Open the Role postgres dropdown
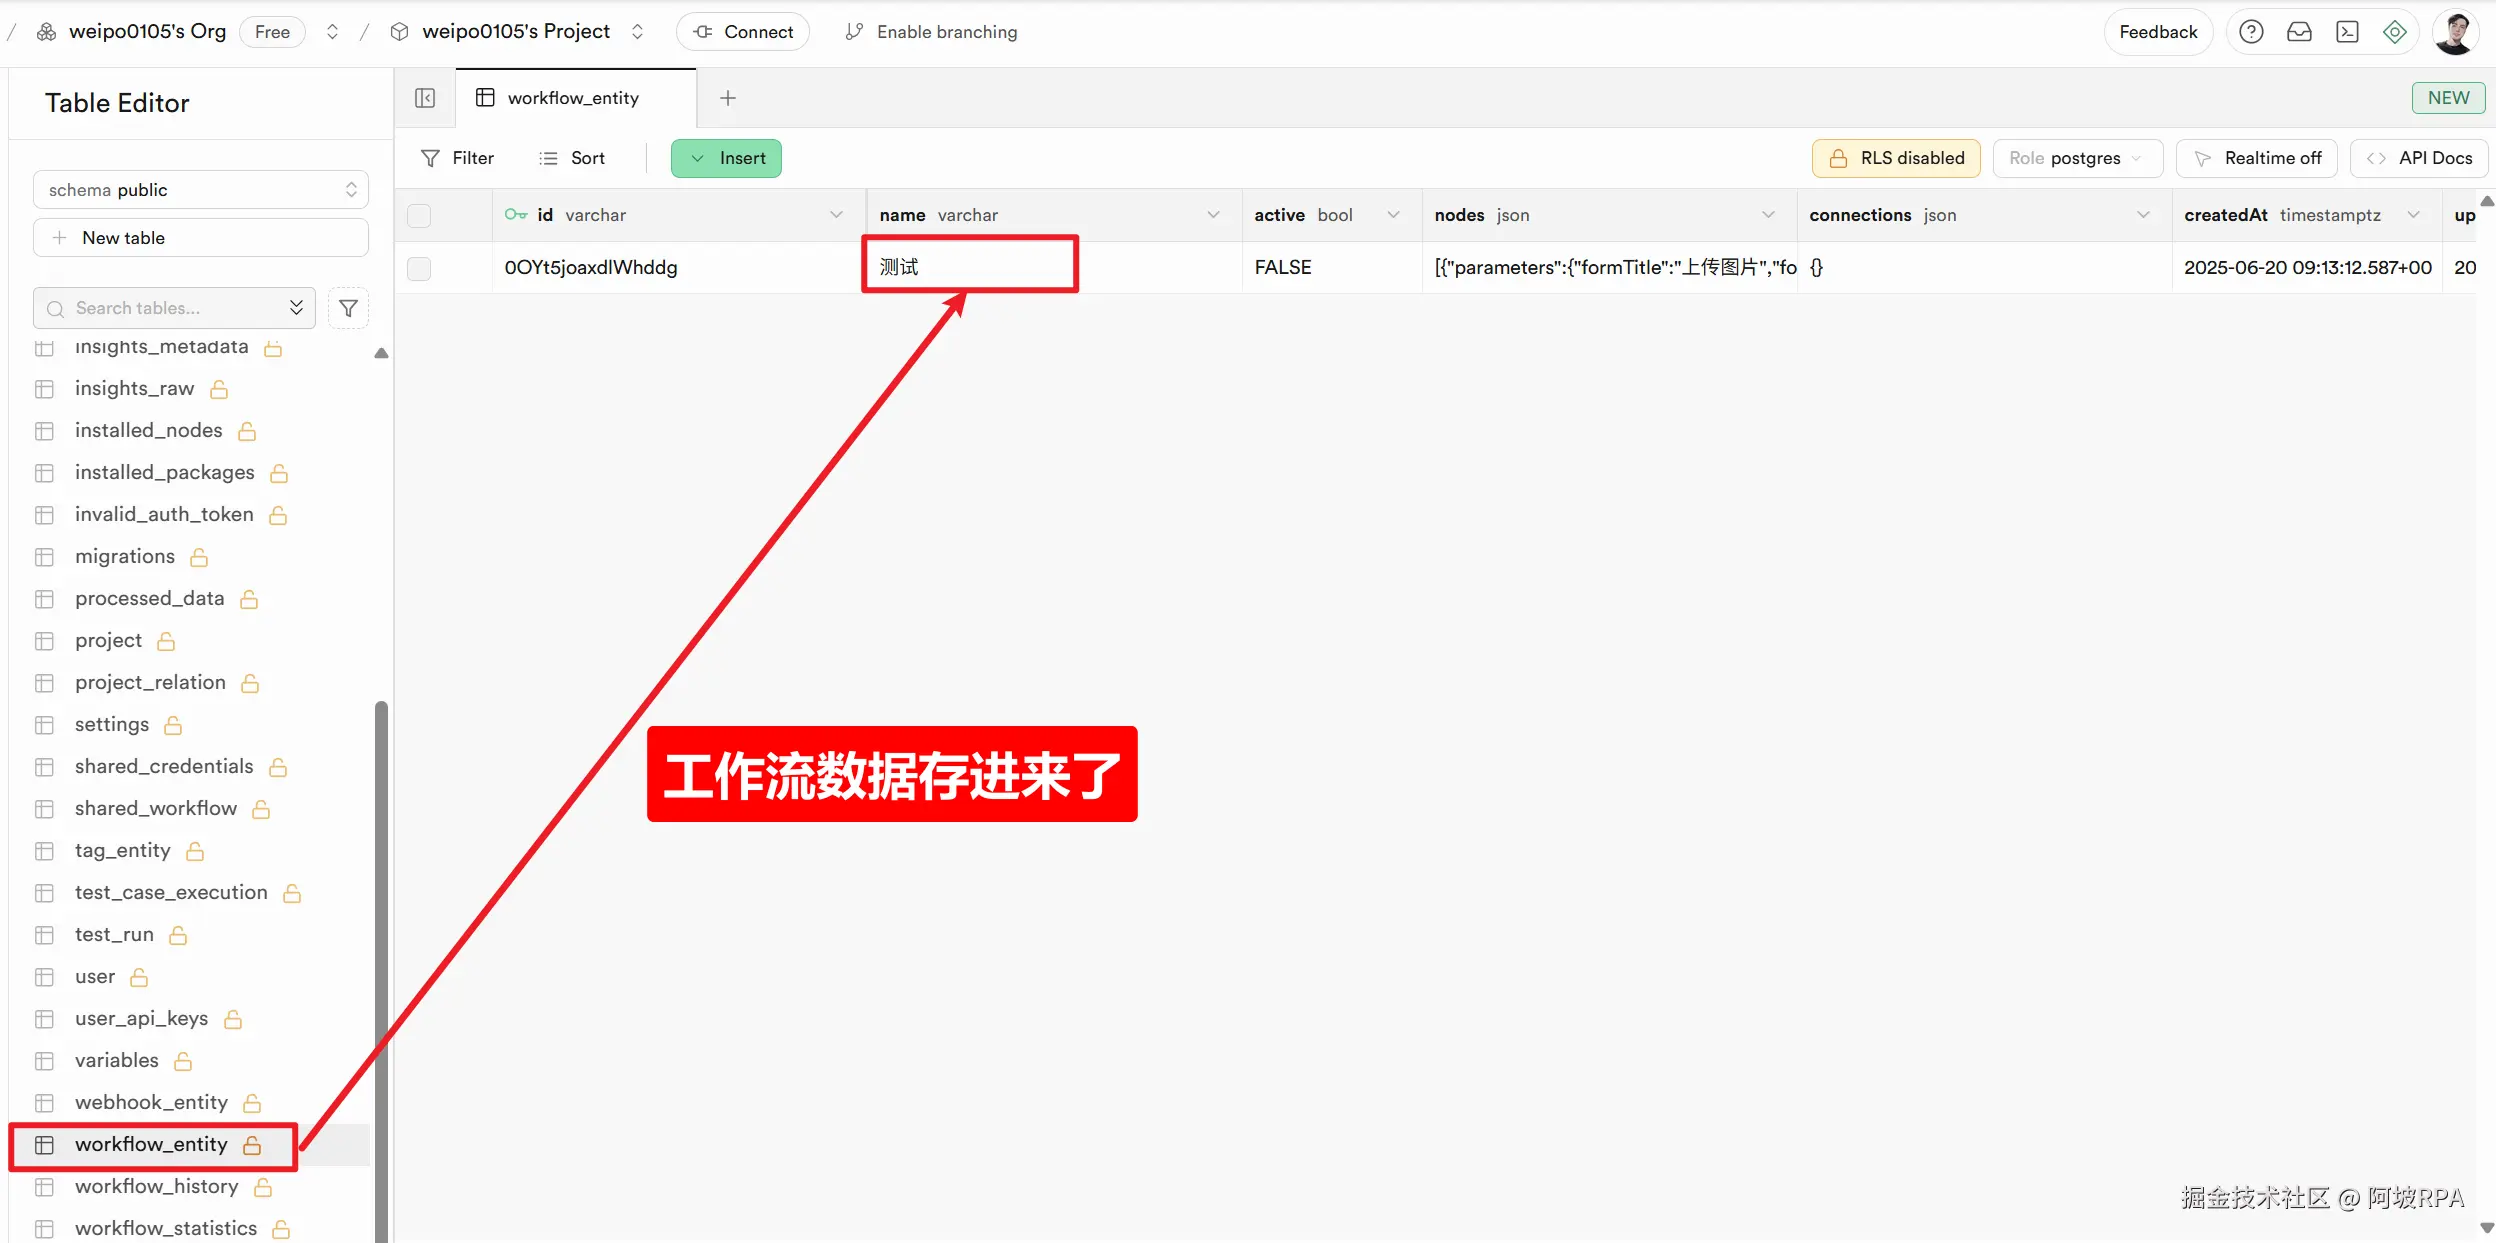Viewport: 2496px width, 1243px height. click(2076, 158)
